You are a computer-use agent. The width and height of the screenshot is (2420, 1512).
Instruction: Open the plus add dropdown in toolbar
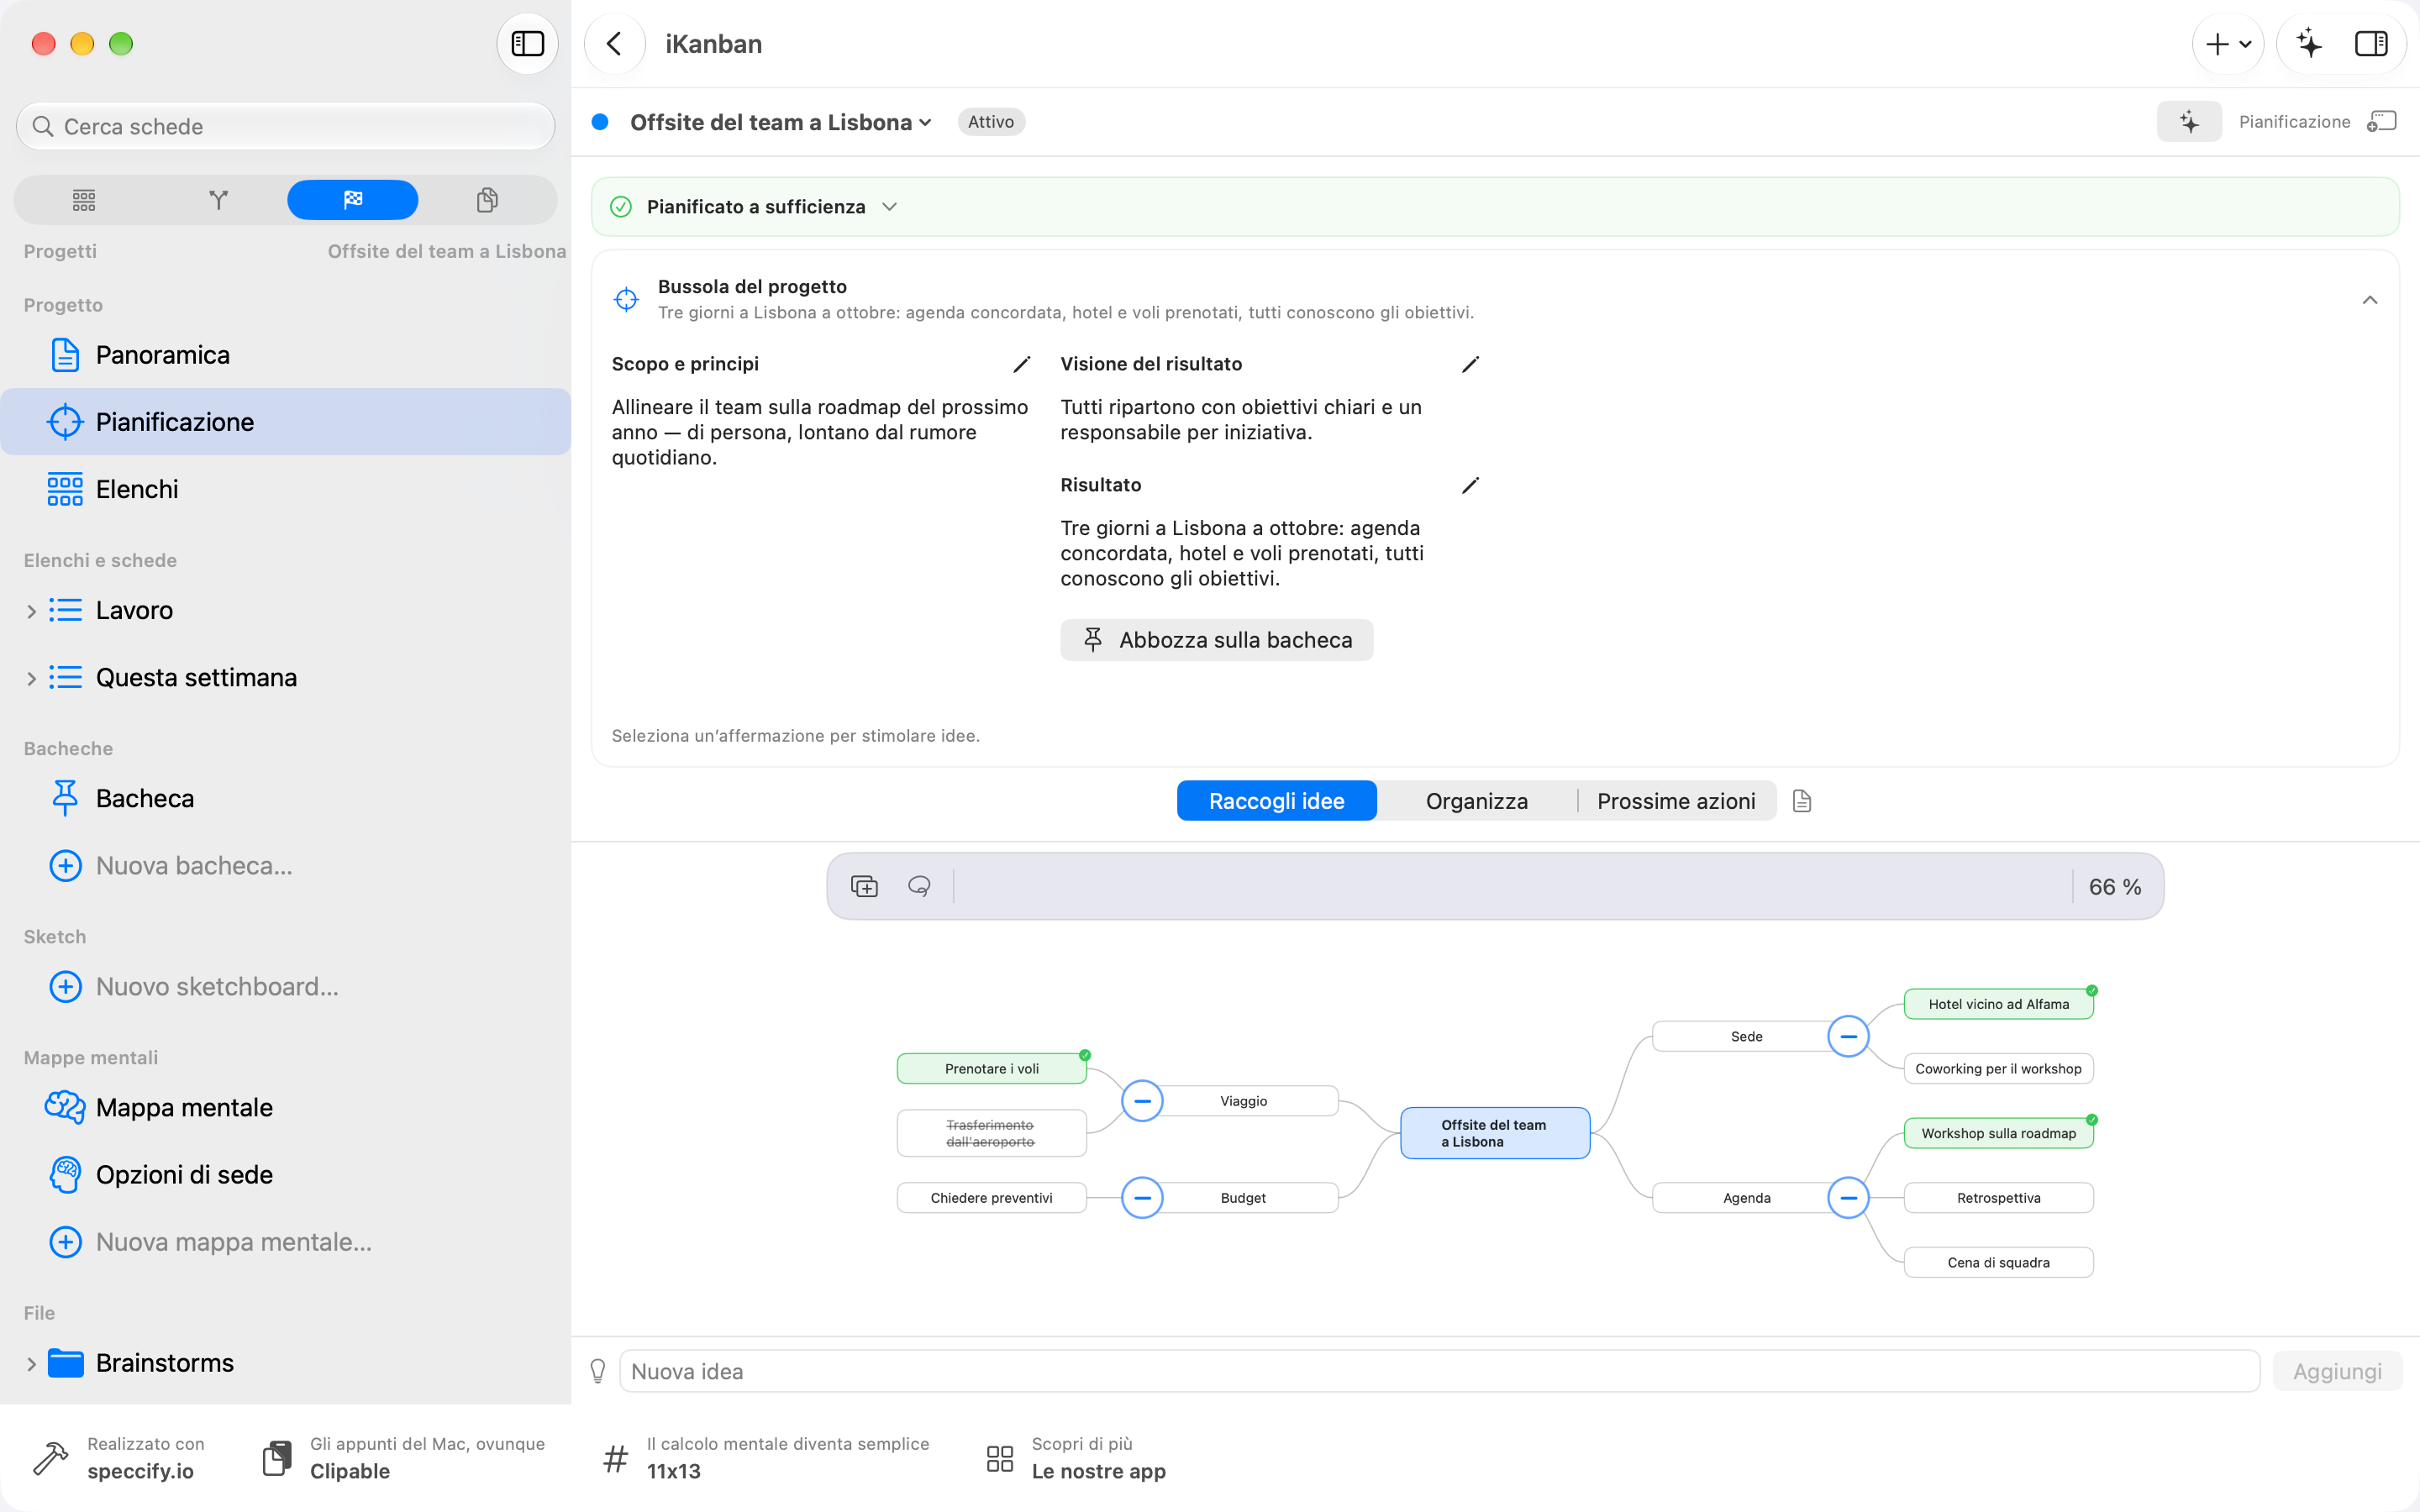coord(2228,44)
